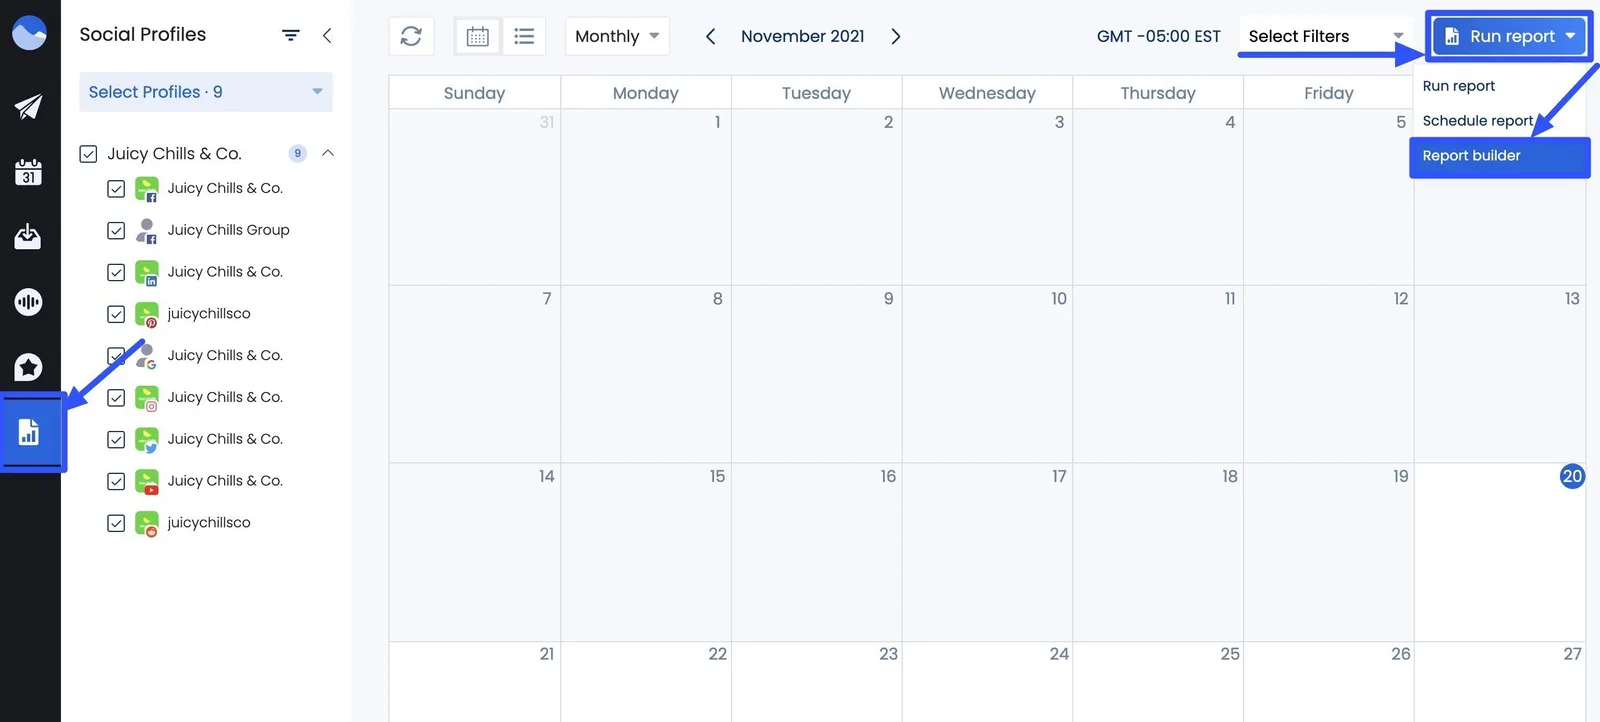Open the Select Profiles dropdown

pos(205,92)
